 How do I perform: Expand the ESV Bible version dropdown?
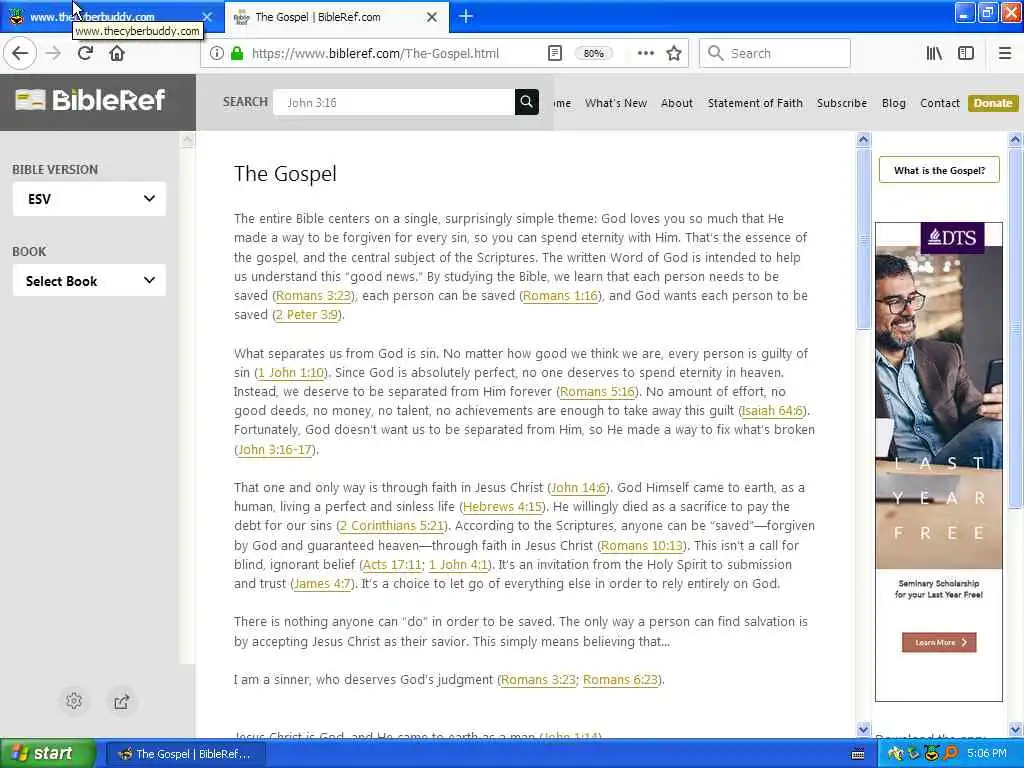click(89, 199)
